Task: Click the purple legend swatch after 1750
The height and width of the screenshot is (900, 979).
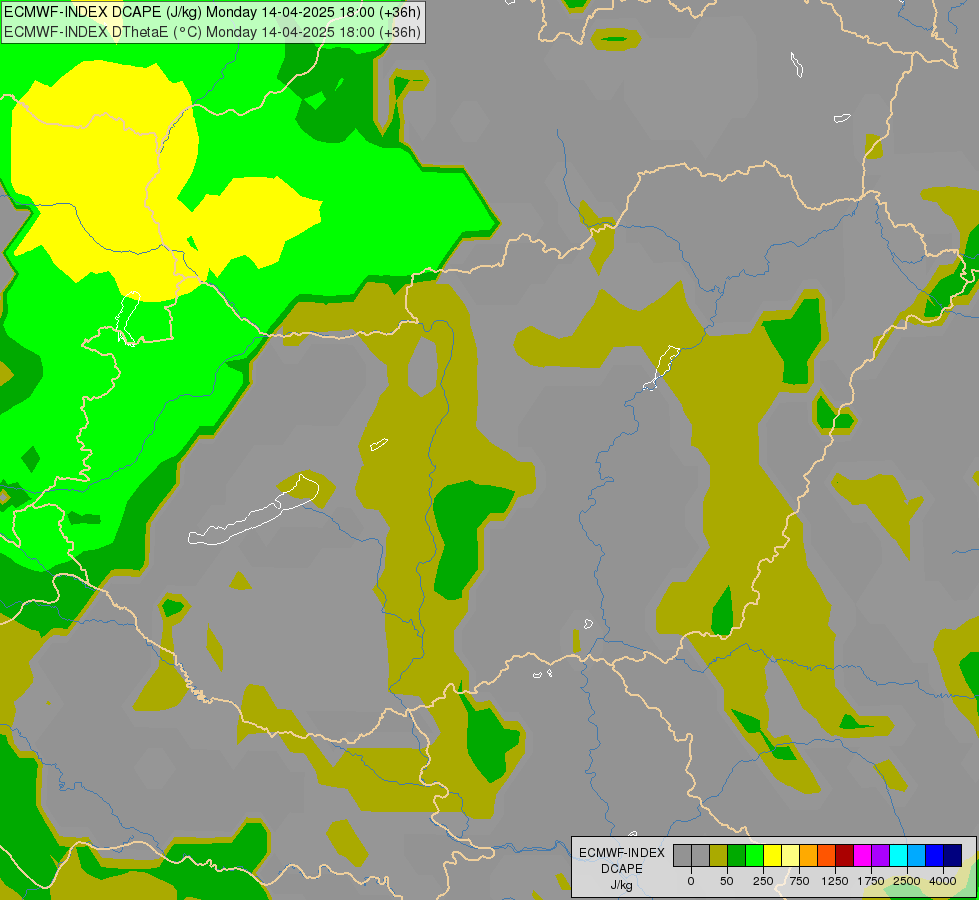Action: 880,855
